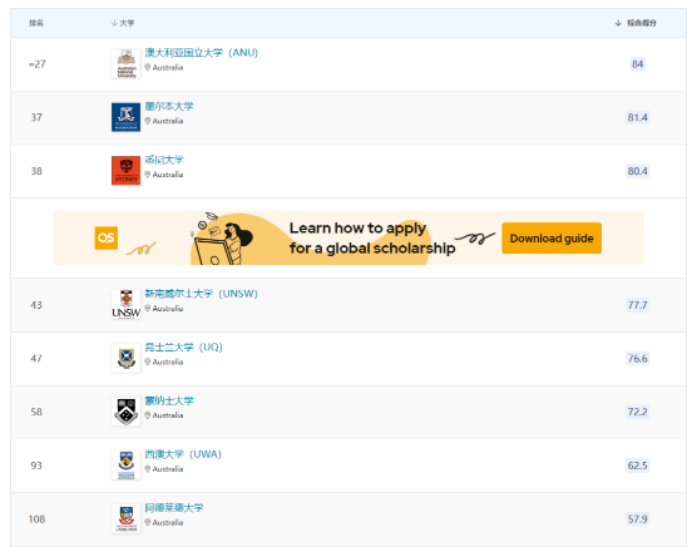Click the location pin icon under UWA
This screenshot has height=553, width=698.
tap(147, 469)
